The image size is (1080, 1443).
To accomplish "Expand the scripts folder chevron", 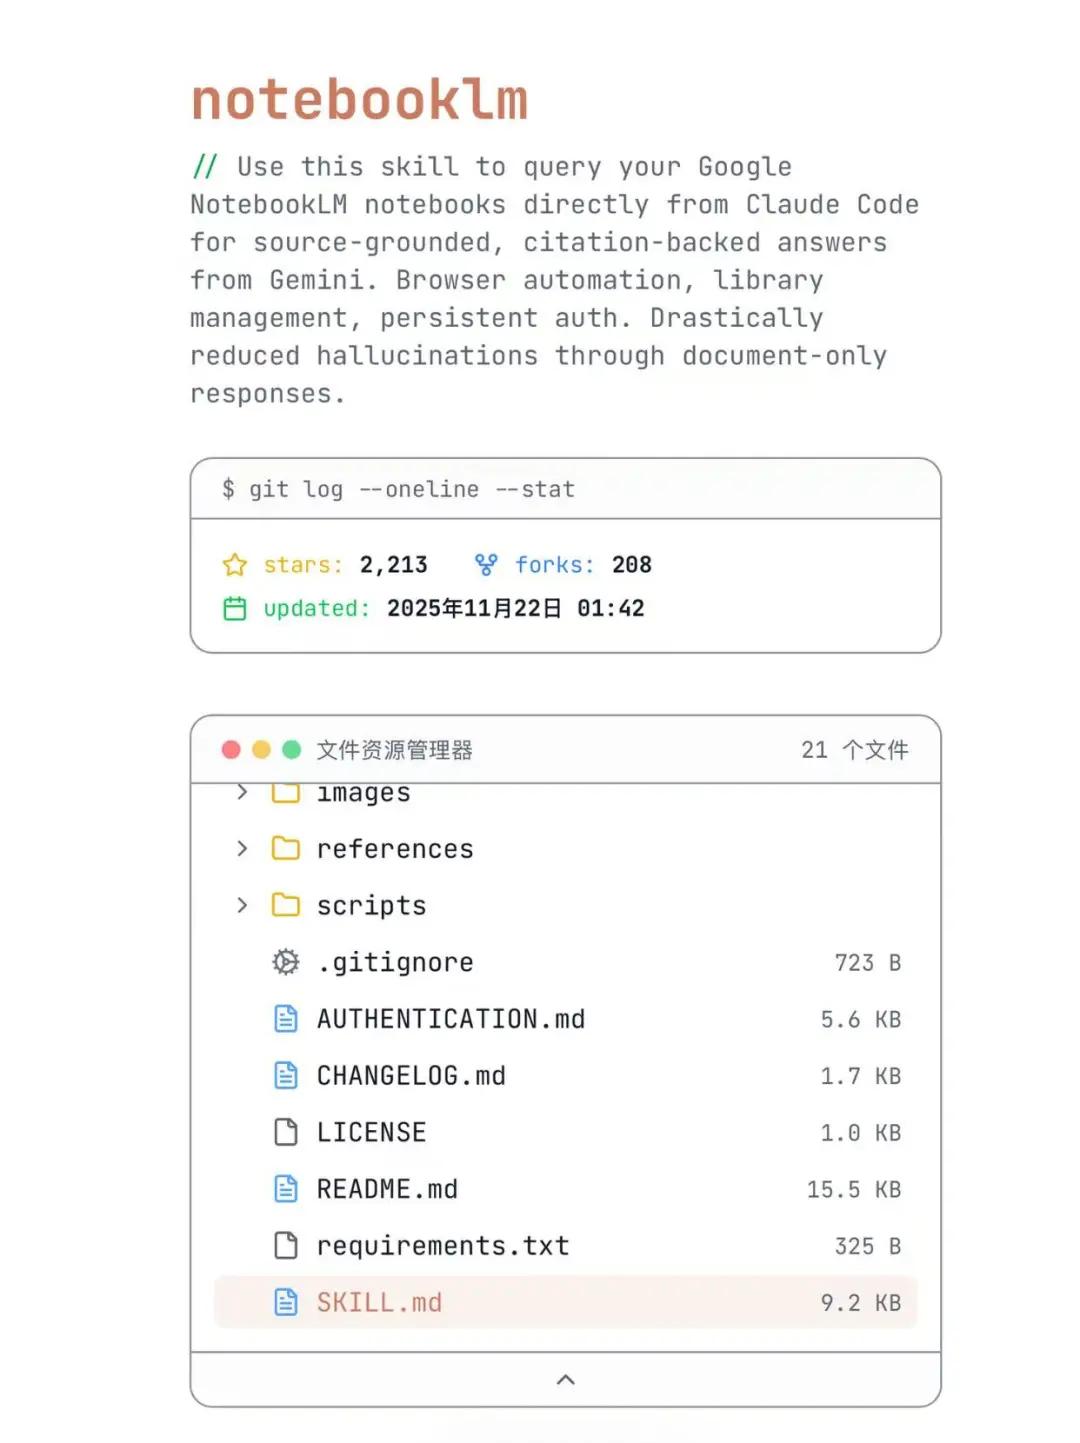I will pyautogui.click(x=242, y=905).
